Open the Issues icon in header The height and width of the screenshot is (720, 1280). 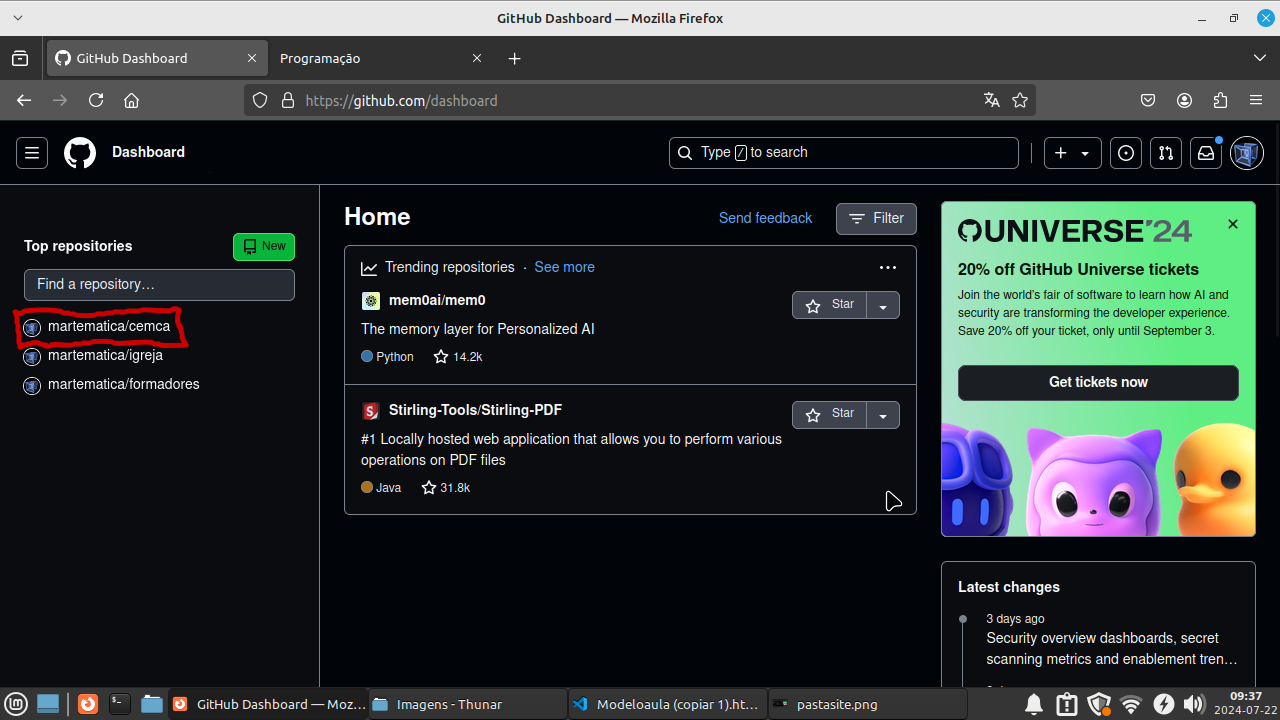coord(1126,153)
